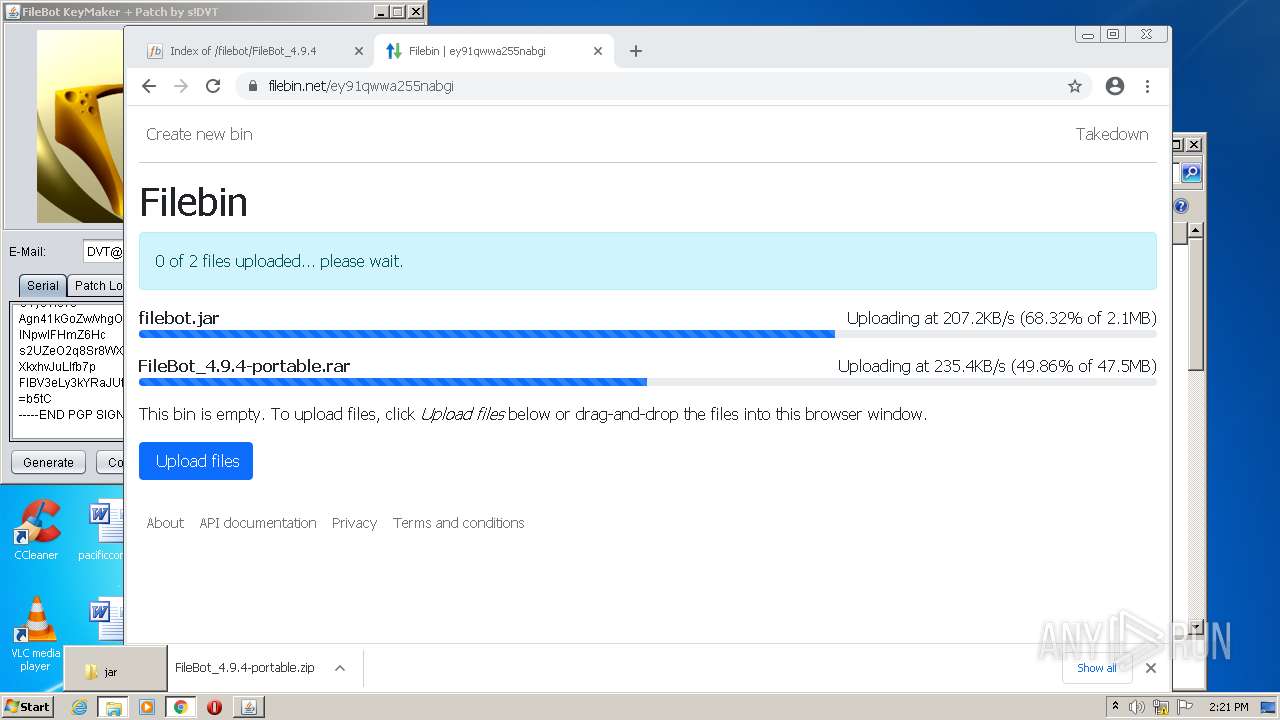Open Terms and conditions link
This screenshot has width=1280, height=720.
458,523
